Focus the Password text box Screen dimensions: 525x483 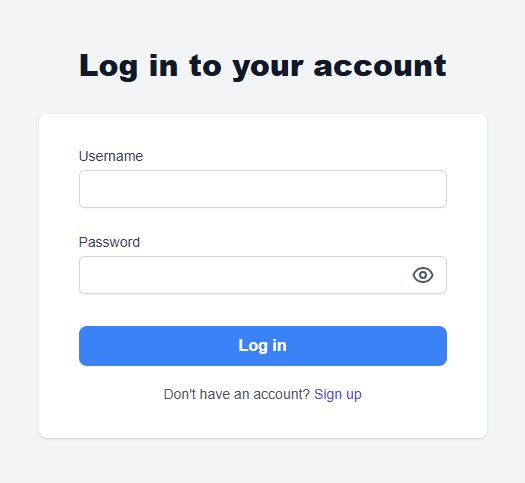click(x=263, y=275)
